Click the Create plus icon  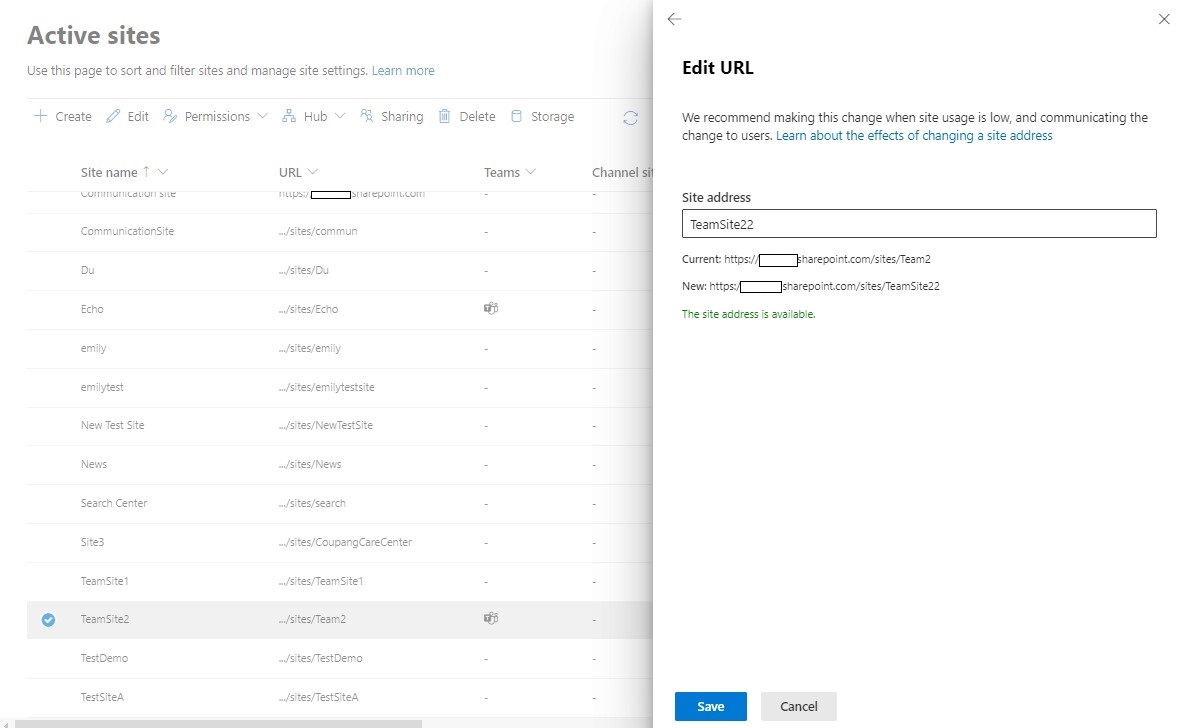point(40,116)
